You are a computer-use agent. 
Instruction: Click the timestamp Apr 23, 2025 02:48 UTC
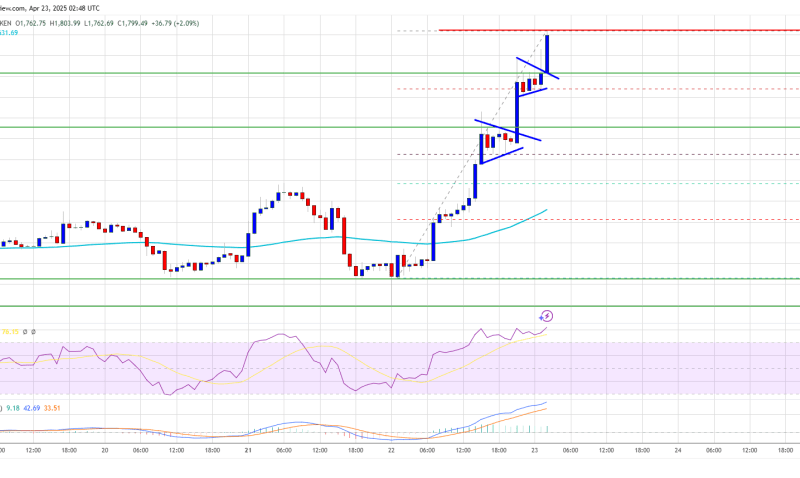(65, 8)
